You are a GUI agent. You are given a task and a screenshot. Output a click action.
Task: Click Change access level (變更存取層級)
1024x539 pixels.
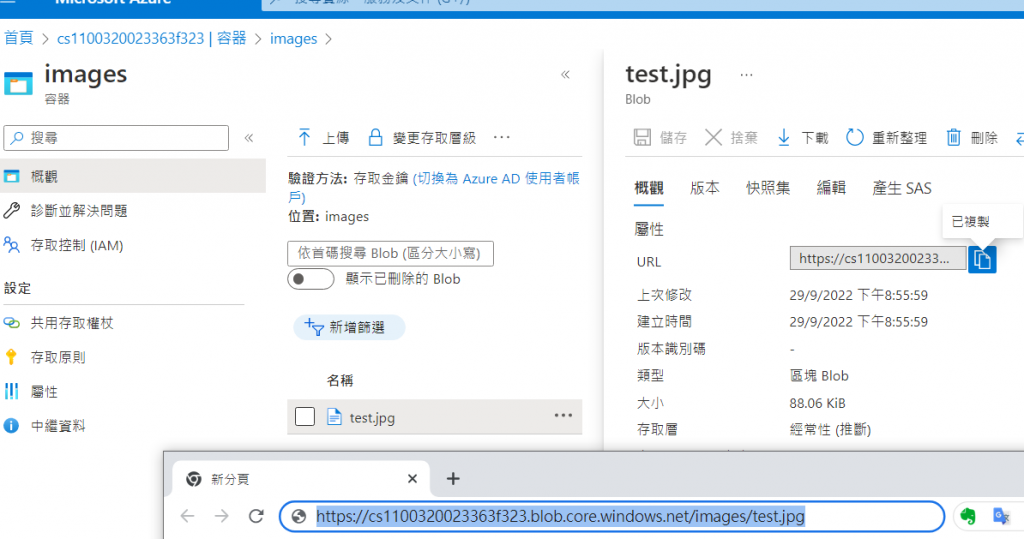pyautogui.click(x=422, y=138)
